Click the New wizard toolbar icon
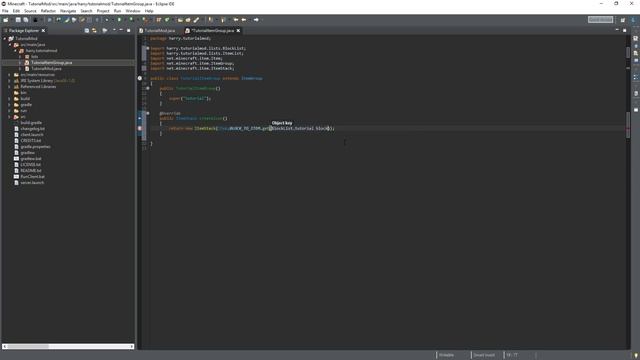 point(6,20)
